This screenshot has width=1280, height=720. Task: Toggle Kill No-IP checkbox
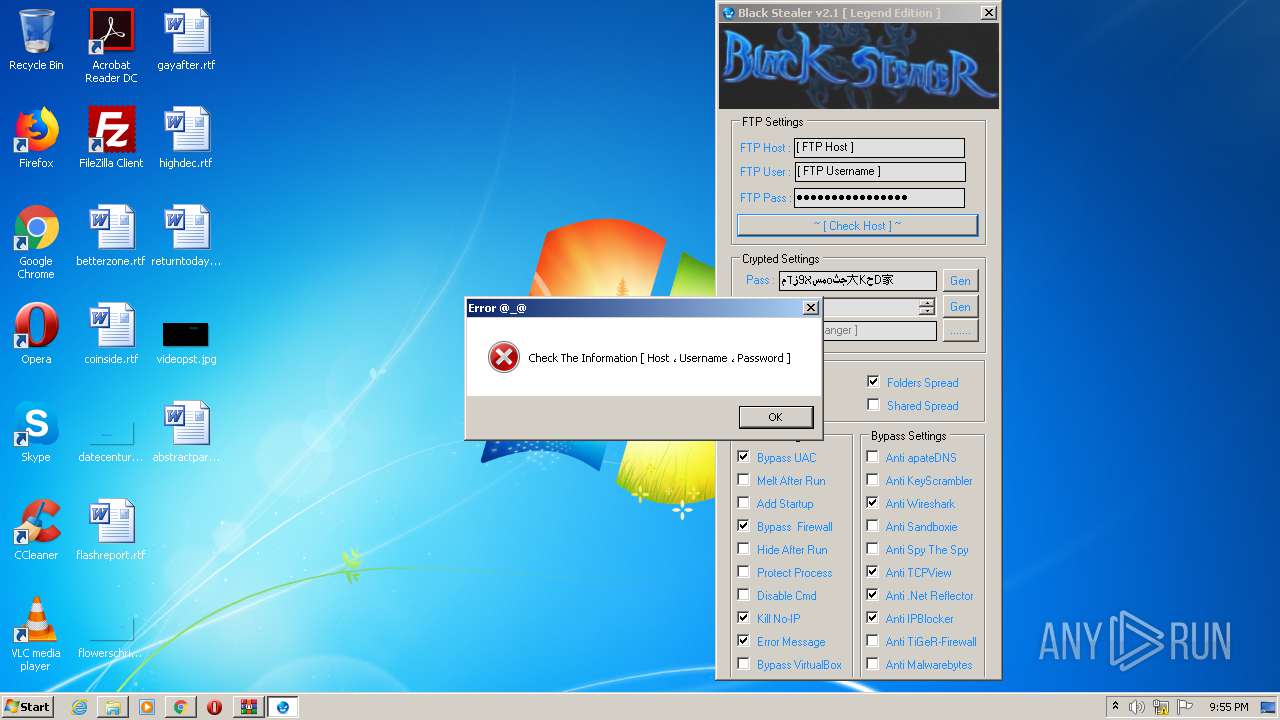pyautogui.click(x=743, y=618)
